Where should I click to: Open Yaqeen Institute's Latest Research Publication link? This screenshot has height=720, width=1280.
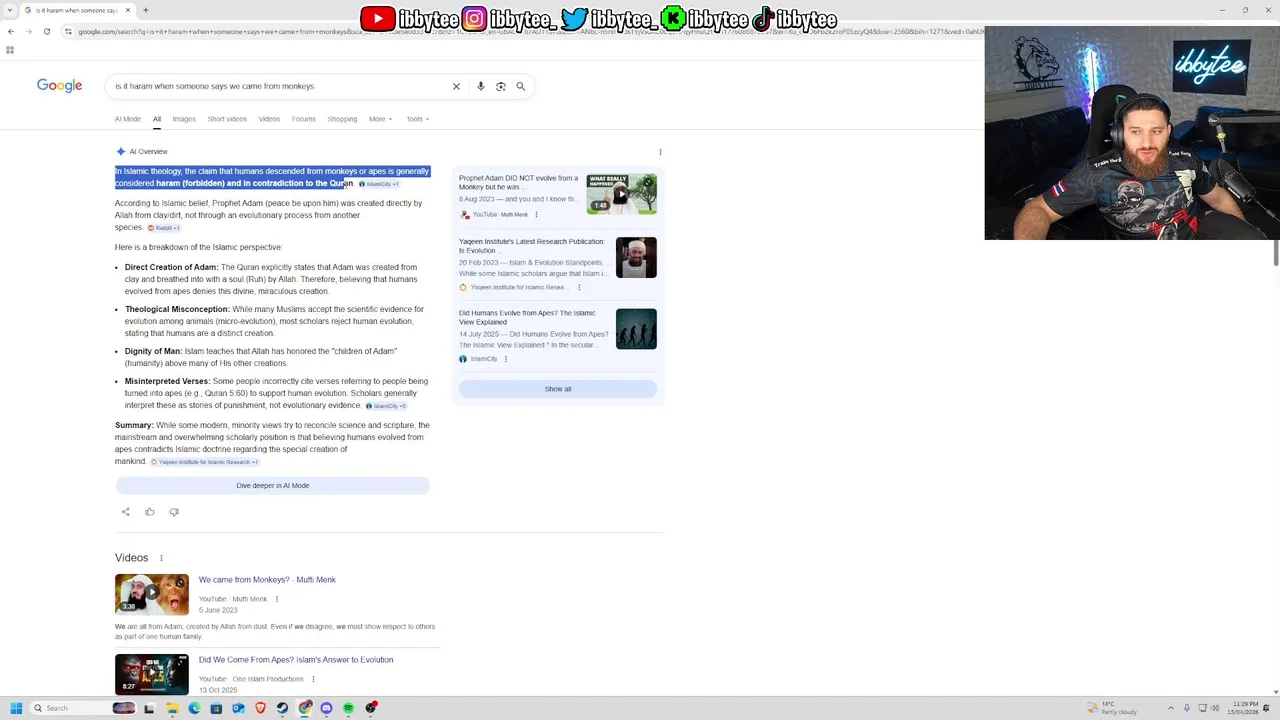coord(532,246)
